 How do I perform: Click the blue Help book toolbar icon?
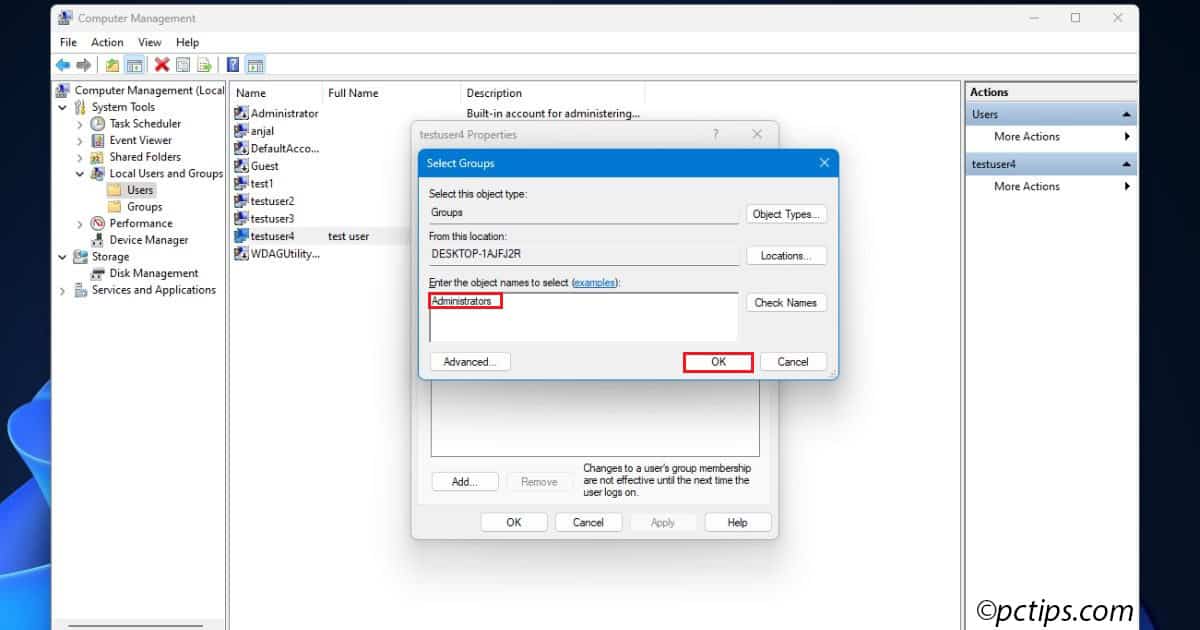coord(233,65)
